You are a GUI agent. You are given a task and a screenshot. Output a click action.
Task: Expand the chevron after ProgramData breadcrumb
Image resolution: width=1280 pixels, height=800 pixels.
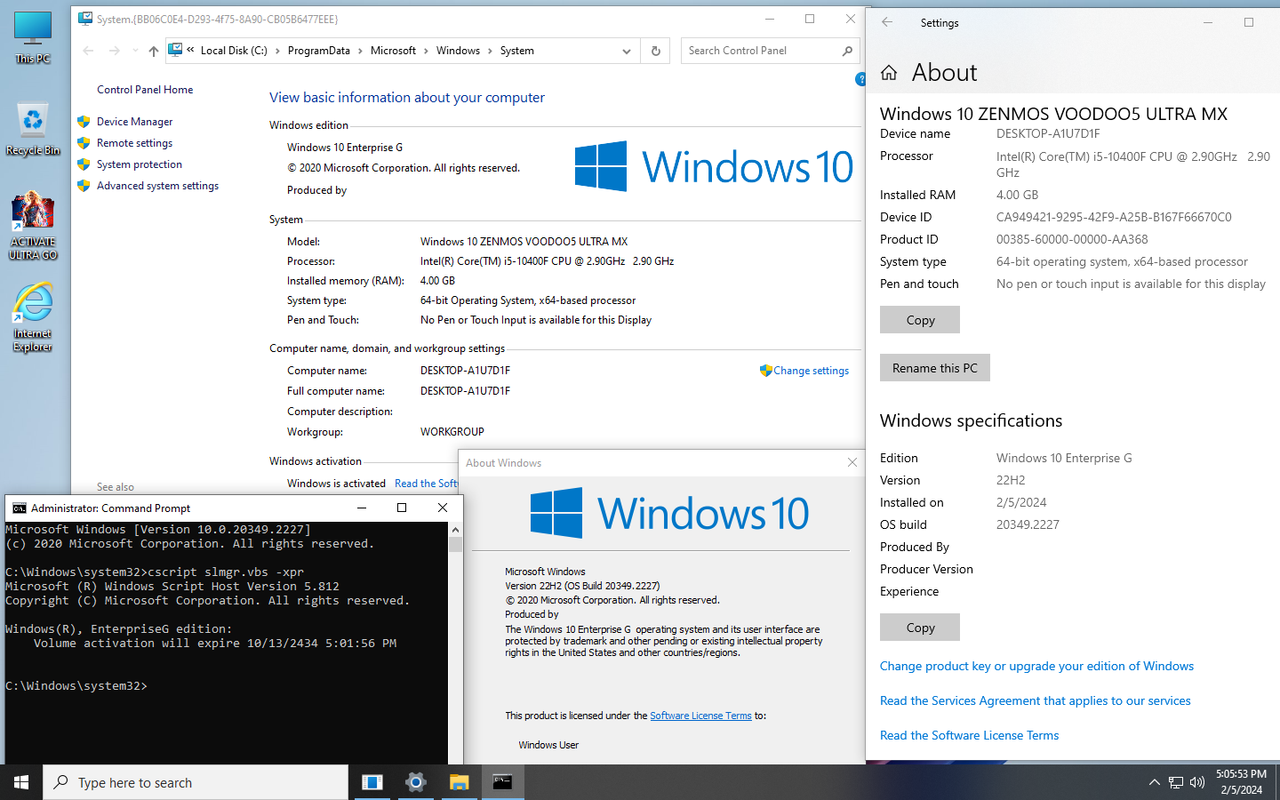pyautogui.click(x=361, y=51)
